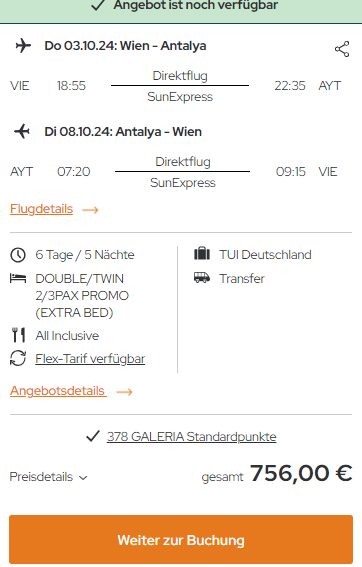Click the suitcase icon beside TUI Deutschland

tap(202, 254)
